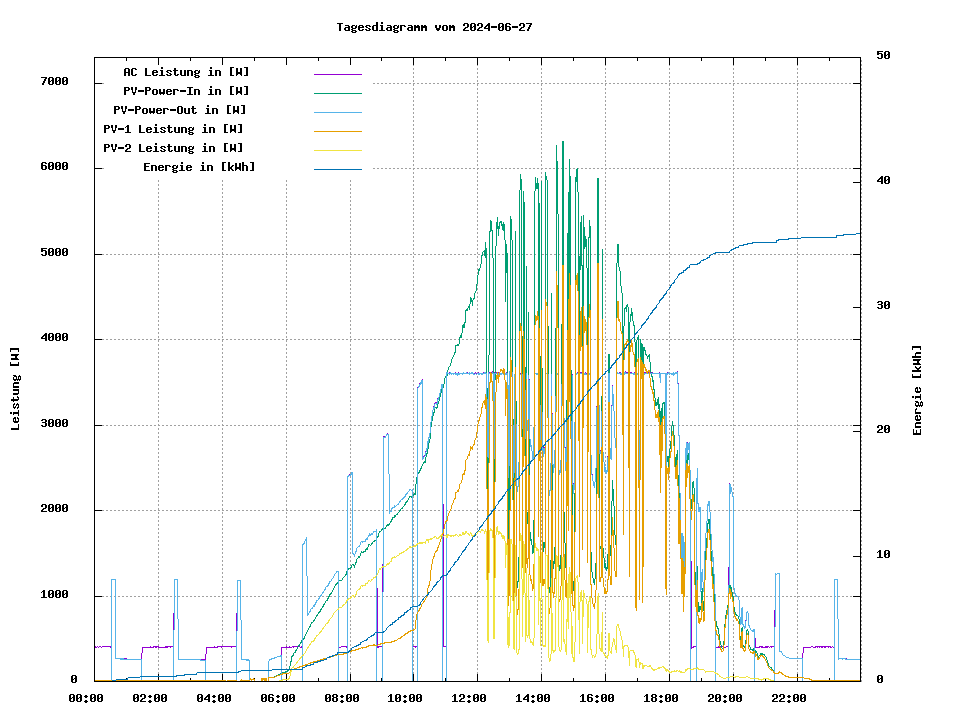Click the 'Energie in [kWh]' legend entry

[199, 167]
